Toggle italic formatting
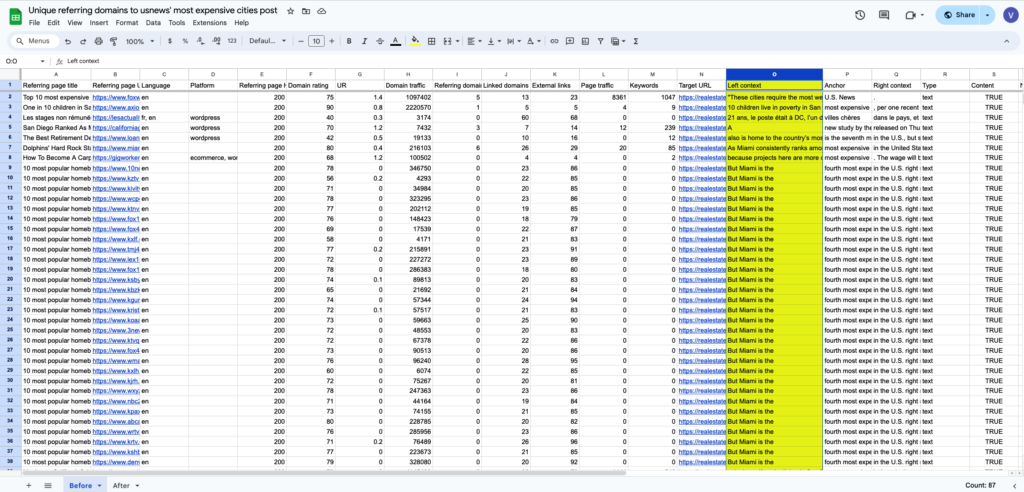The height and width of the screenshot is (492, 1024). point(362,41)
